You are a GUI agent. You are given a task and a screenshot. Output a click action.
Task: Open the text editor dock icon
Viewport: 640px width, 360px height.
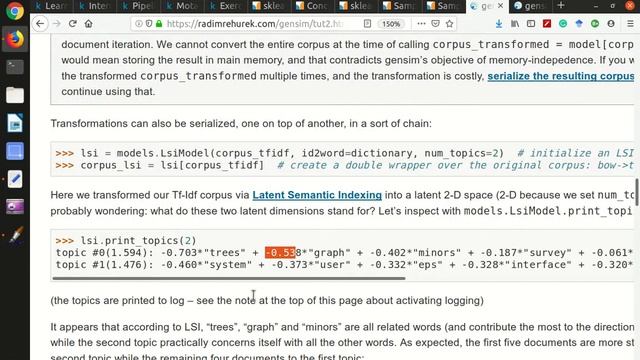(x=15, y=179)
